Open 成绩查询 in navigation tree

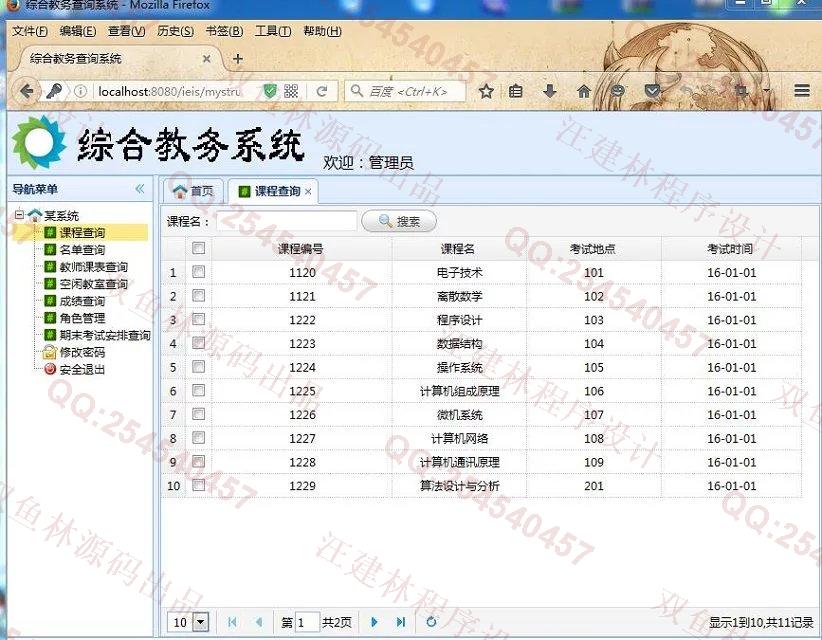(82, 301)
